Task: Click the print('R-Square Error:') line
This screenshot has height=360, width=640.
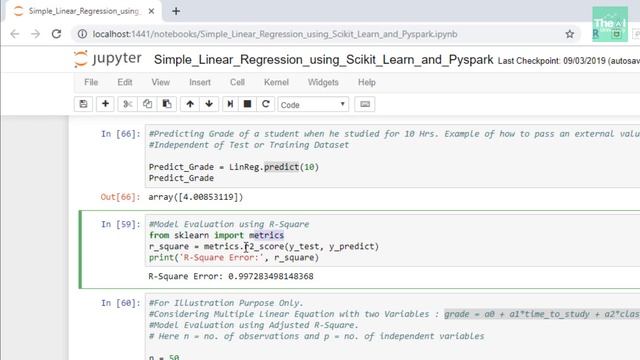Action: click(234, 258)
